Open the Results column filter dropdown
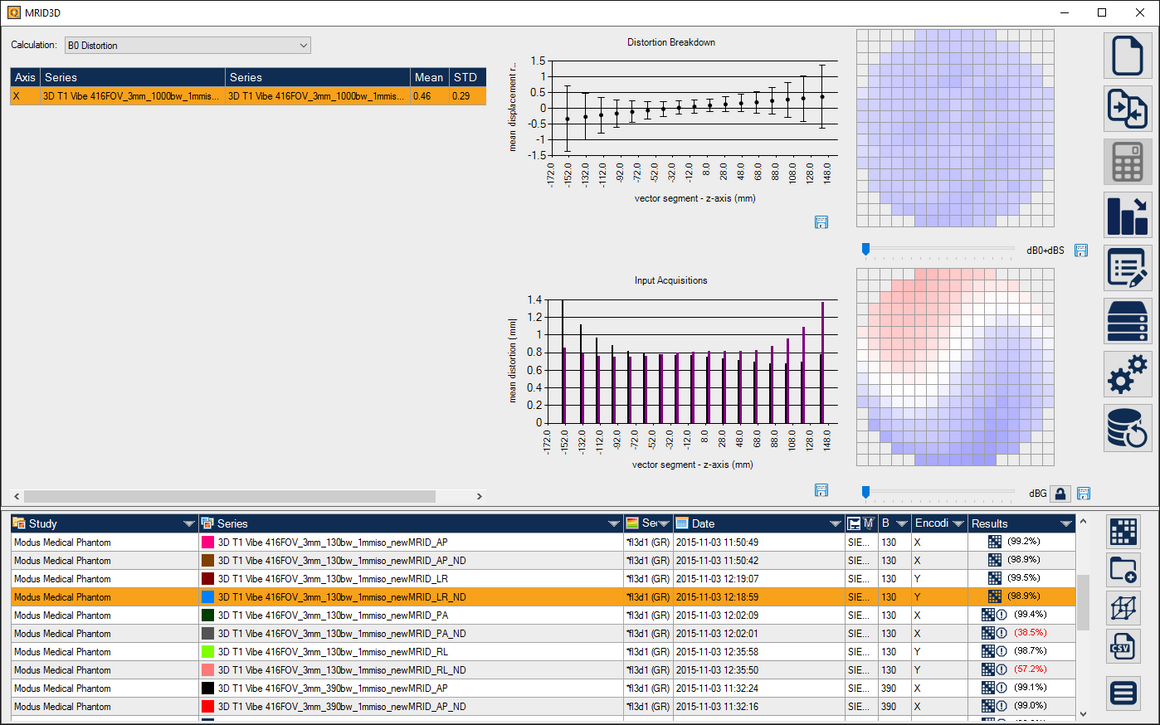Screen dimensions: 1160x725 coord(1066,524)
